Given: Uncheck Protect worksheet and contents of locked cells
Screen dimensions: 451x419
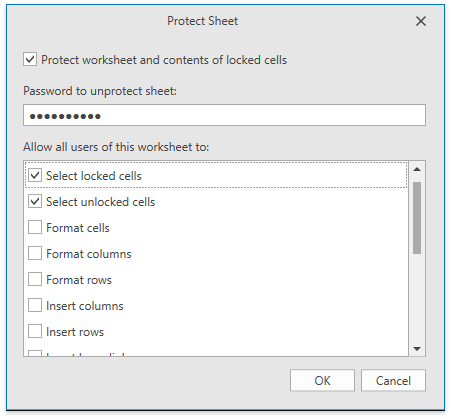Looking at the screenshot, I should (x=30, y=60).
